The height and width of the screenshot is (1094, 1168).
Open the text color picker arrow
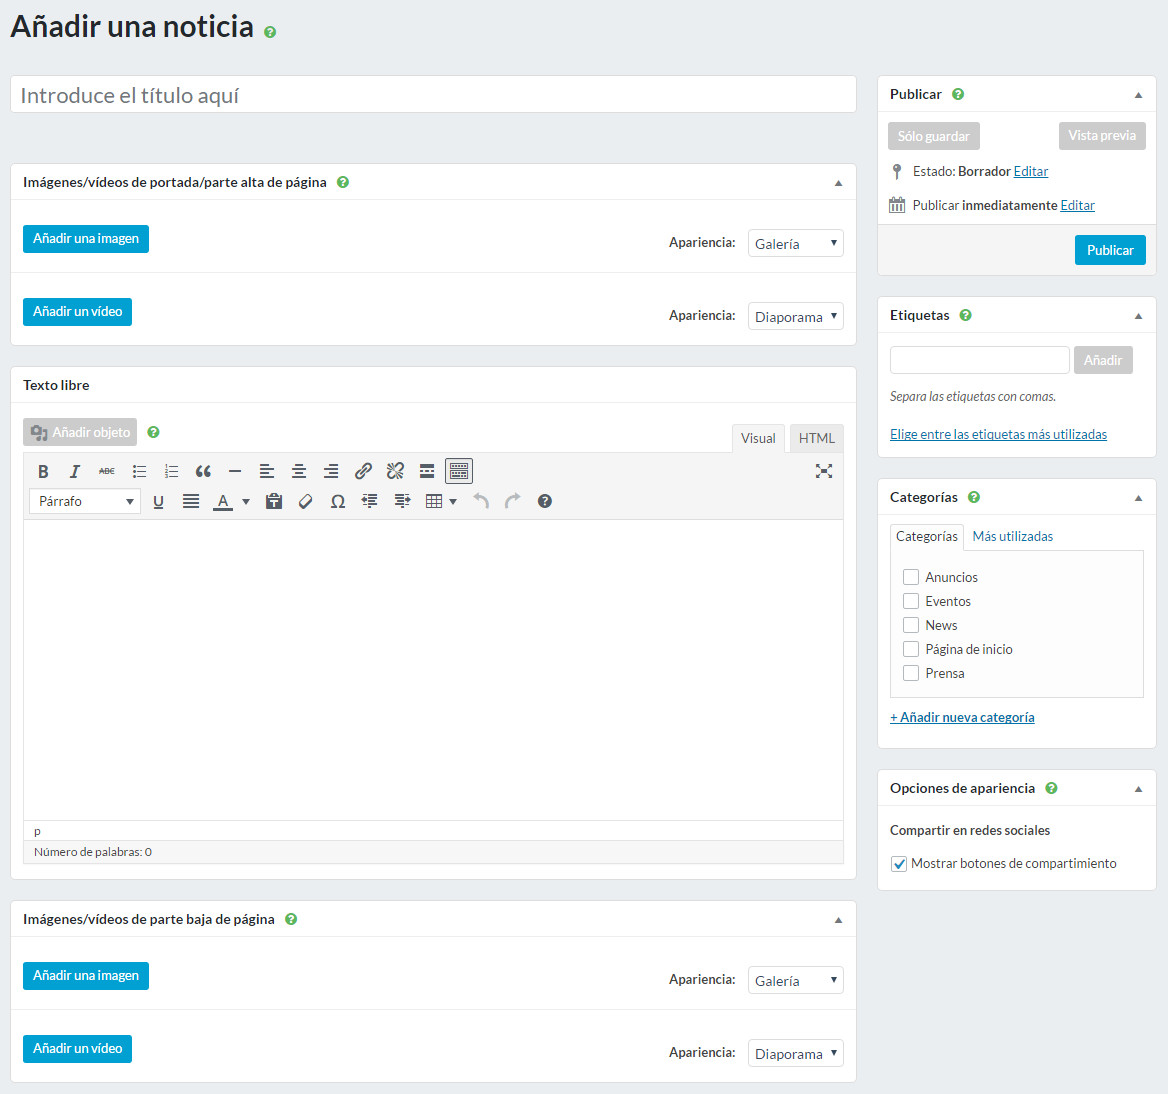[x=246, y=501]
